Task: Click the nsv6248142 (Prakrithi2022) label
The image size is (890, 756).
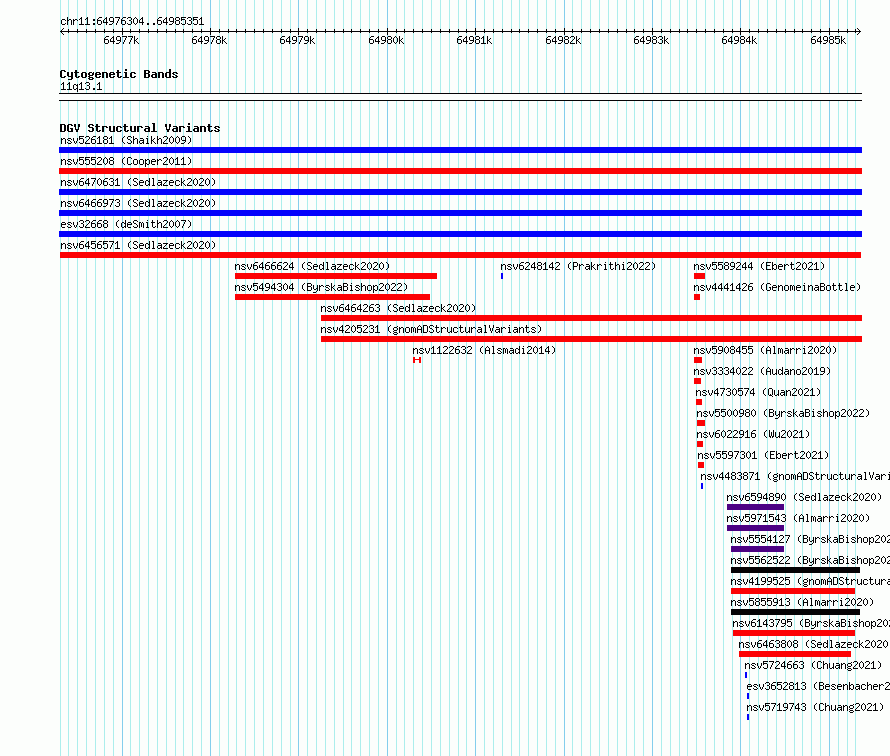Action: pos(578,266)
